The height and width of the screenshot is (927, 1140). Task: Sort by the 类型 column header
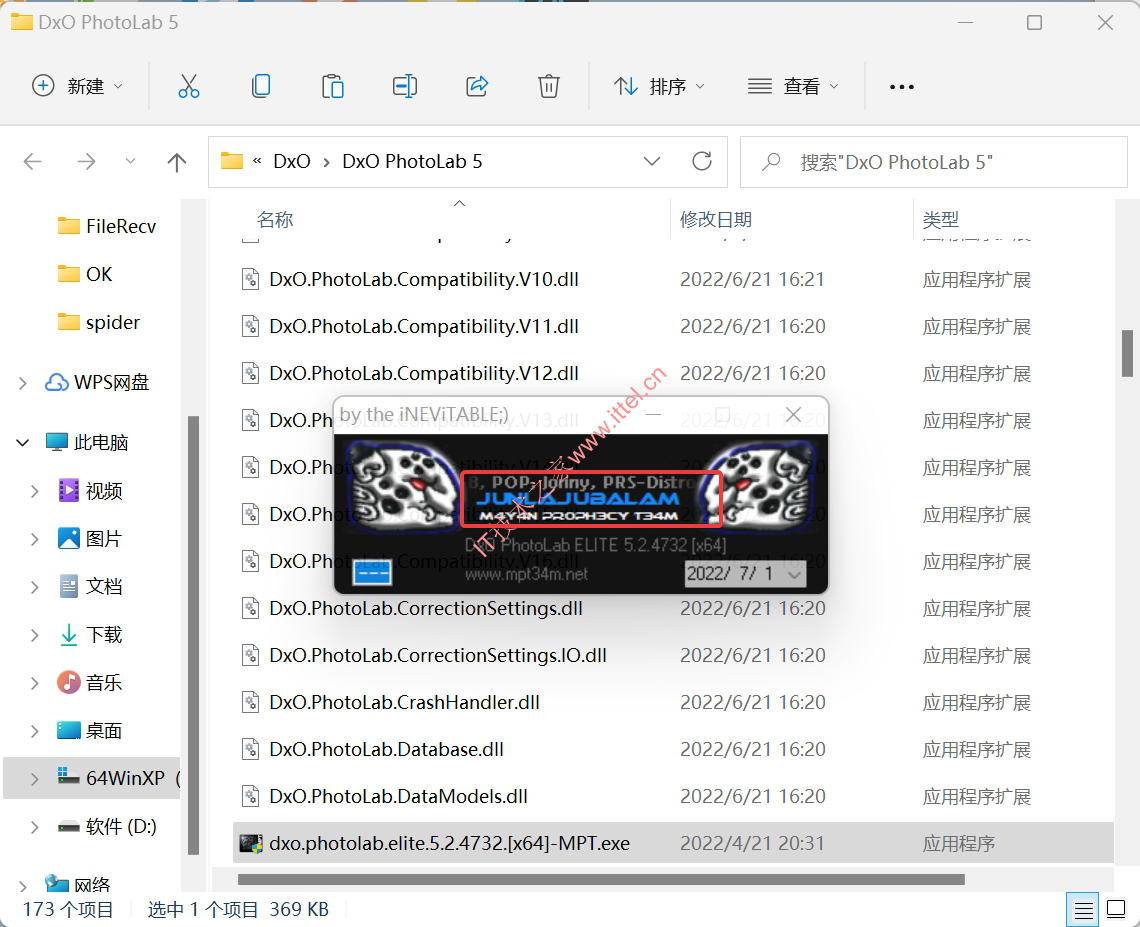tap(941, 220)
